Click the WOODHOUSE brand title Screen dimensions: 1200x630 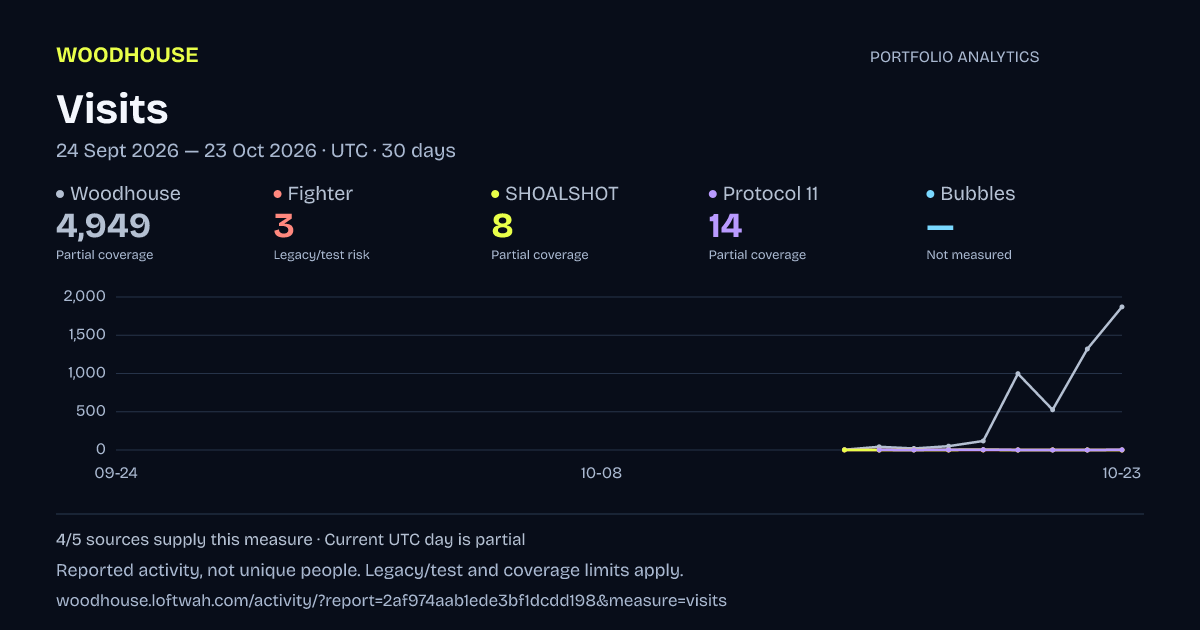pos(127,56)
